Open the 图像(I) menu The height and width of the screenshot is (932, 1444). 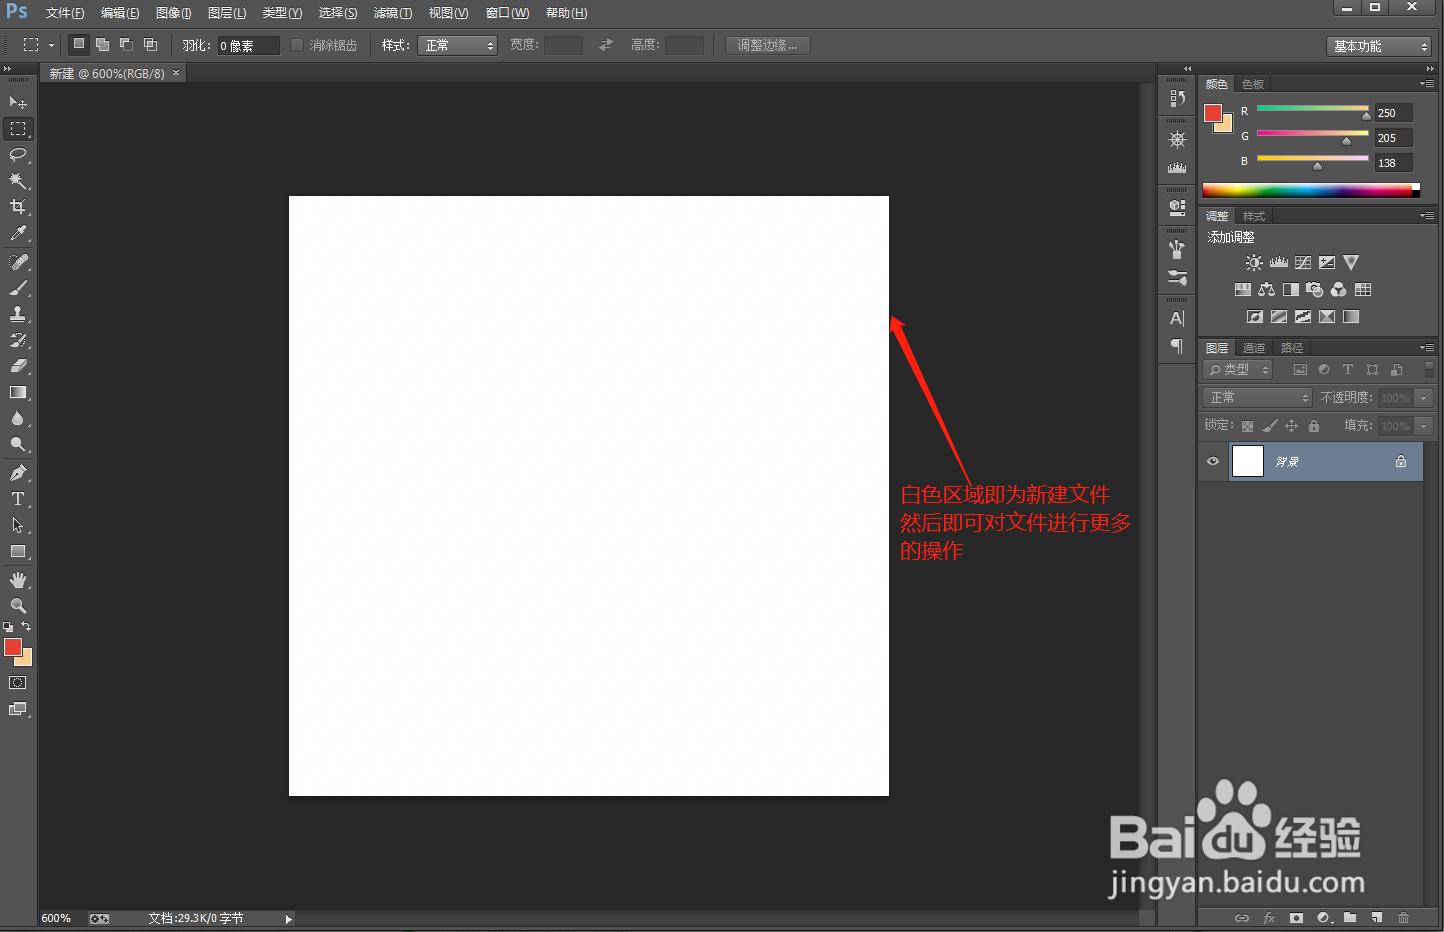(173, 13)
